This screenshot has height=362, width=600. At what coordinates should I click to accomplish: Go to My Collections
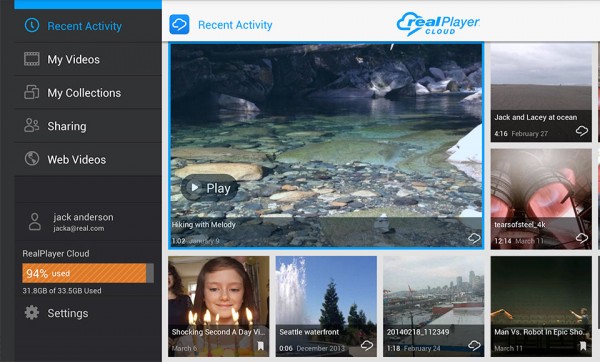click(88, 92)
